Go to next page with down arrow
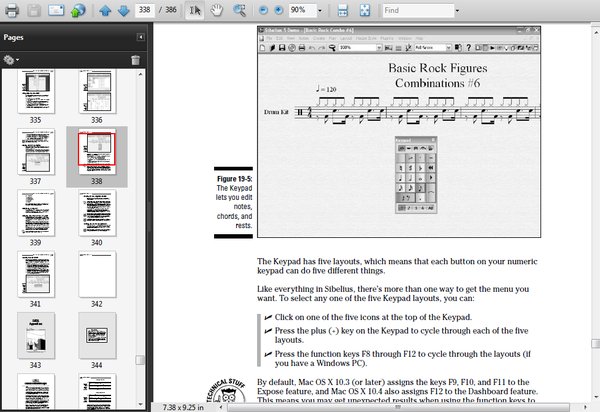Viewport: 600px width, 412px height. point(123,11)
